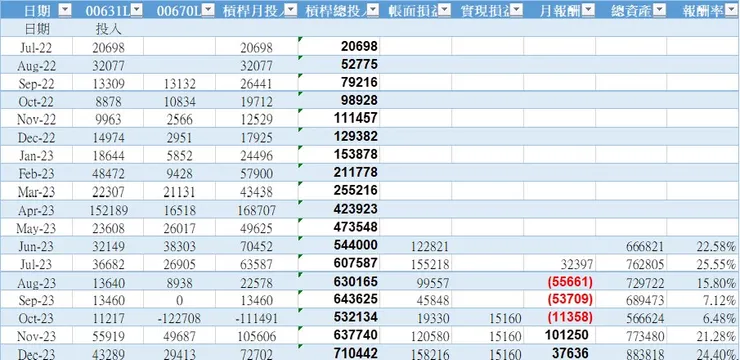Click the bold total 255216
The width and height of the screenshot is (740, 360).
[339, 190]
